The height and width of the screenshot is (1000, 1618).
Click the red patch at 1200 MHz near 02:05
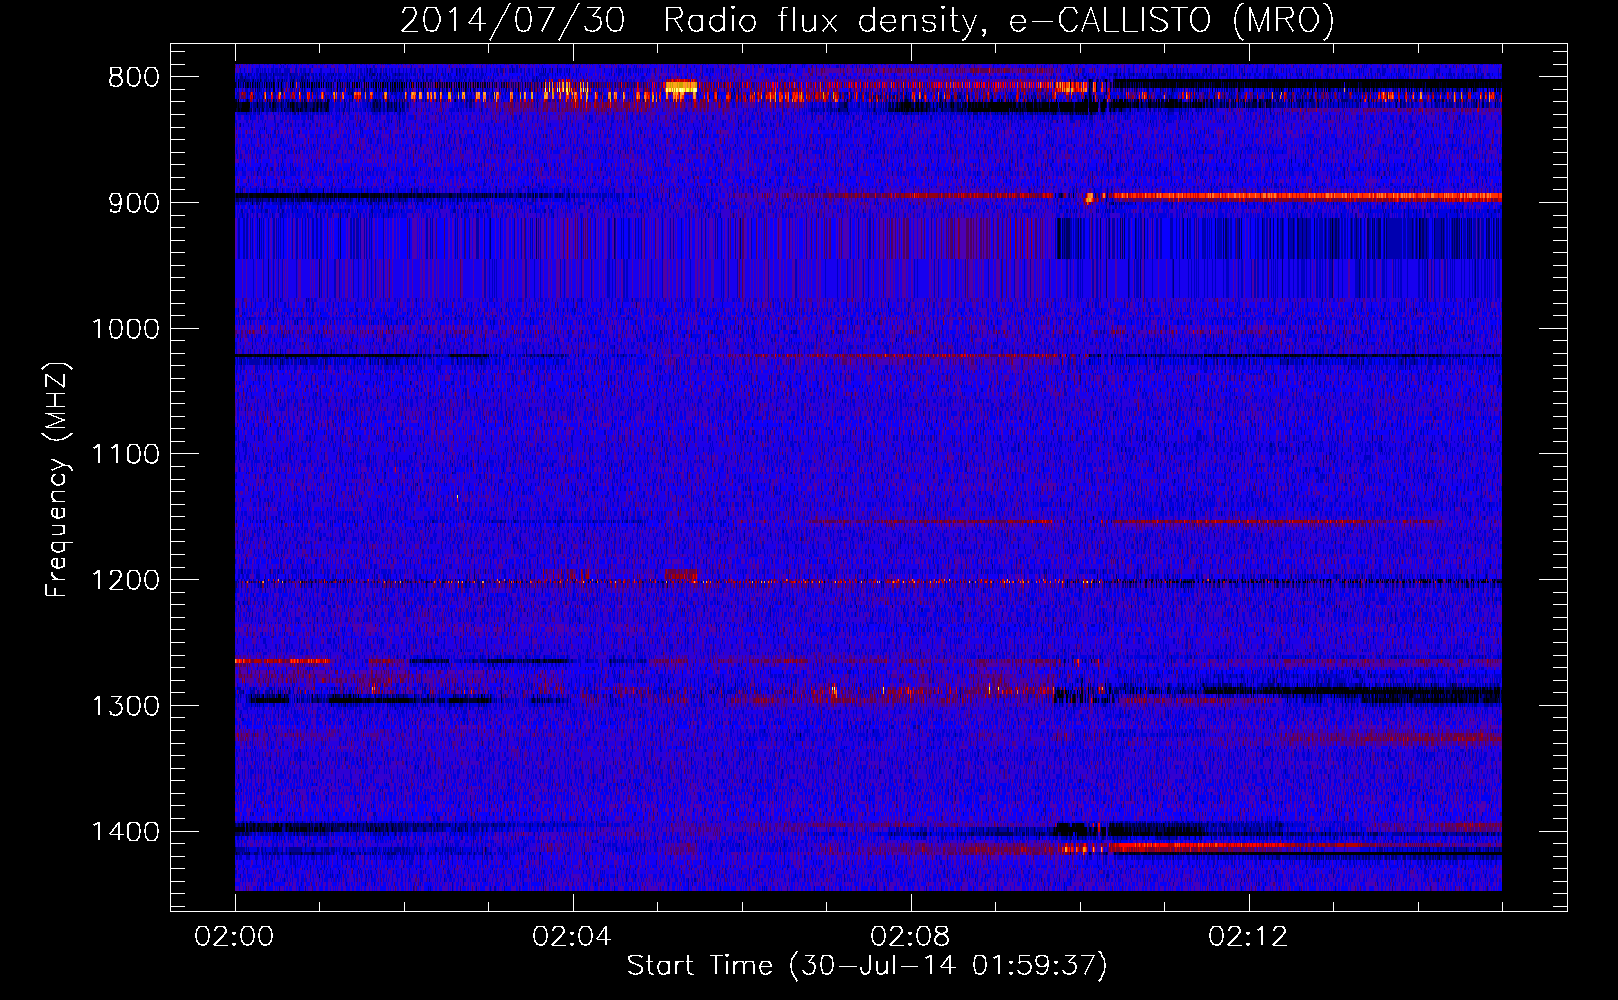[681, 575]
